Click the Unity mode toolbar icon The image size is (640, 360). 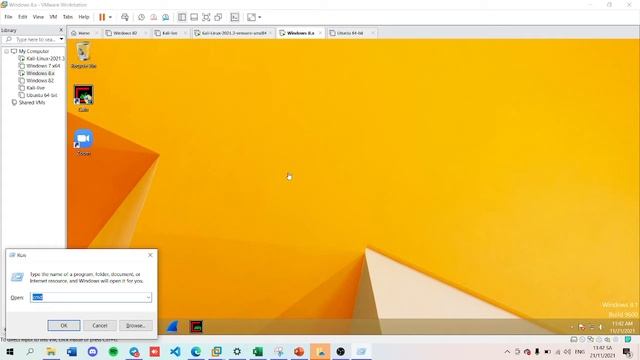(218, 17)
